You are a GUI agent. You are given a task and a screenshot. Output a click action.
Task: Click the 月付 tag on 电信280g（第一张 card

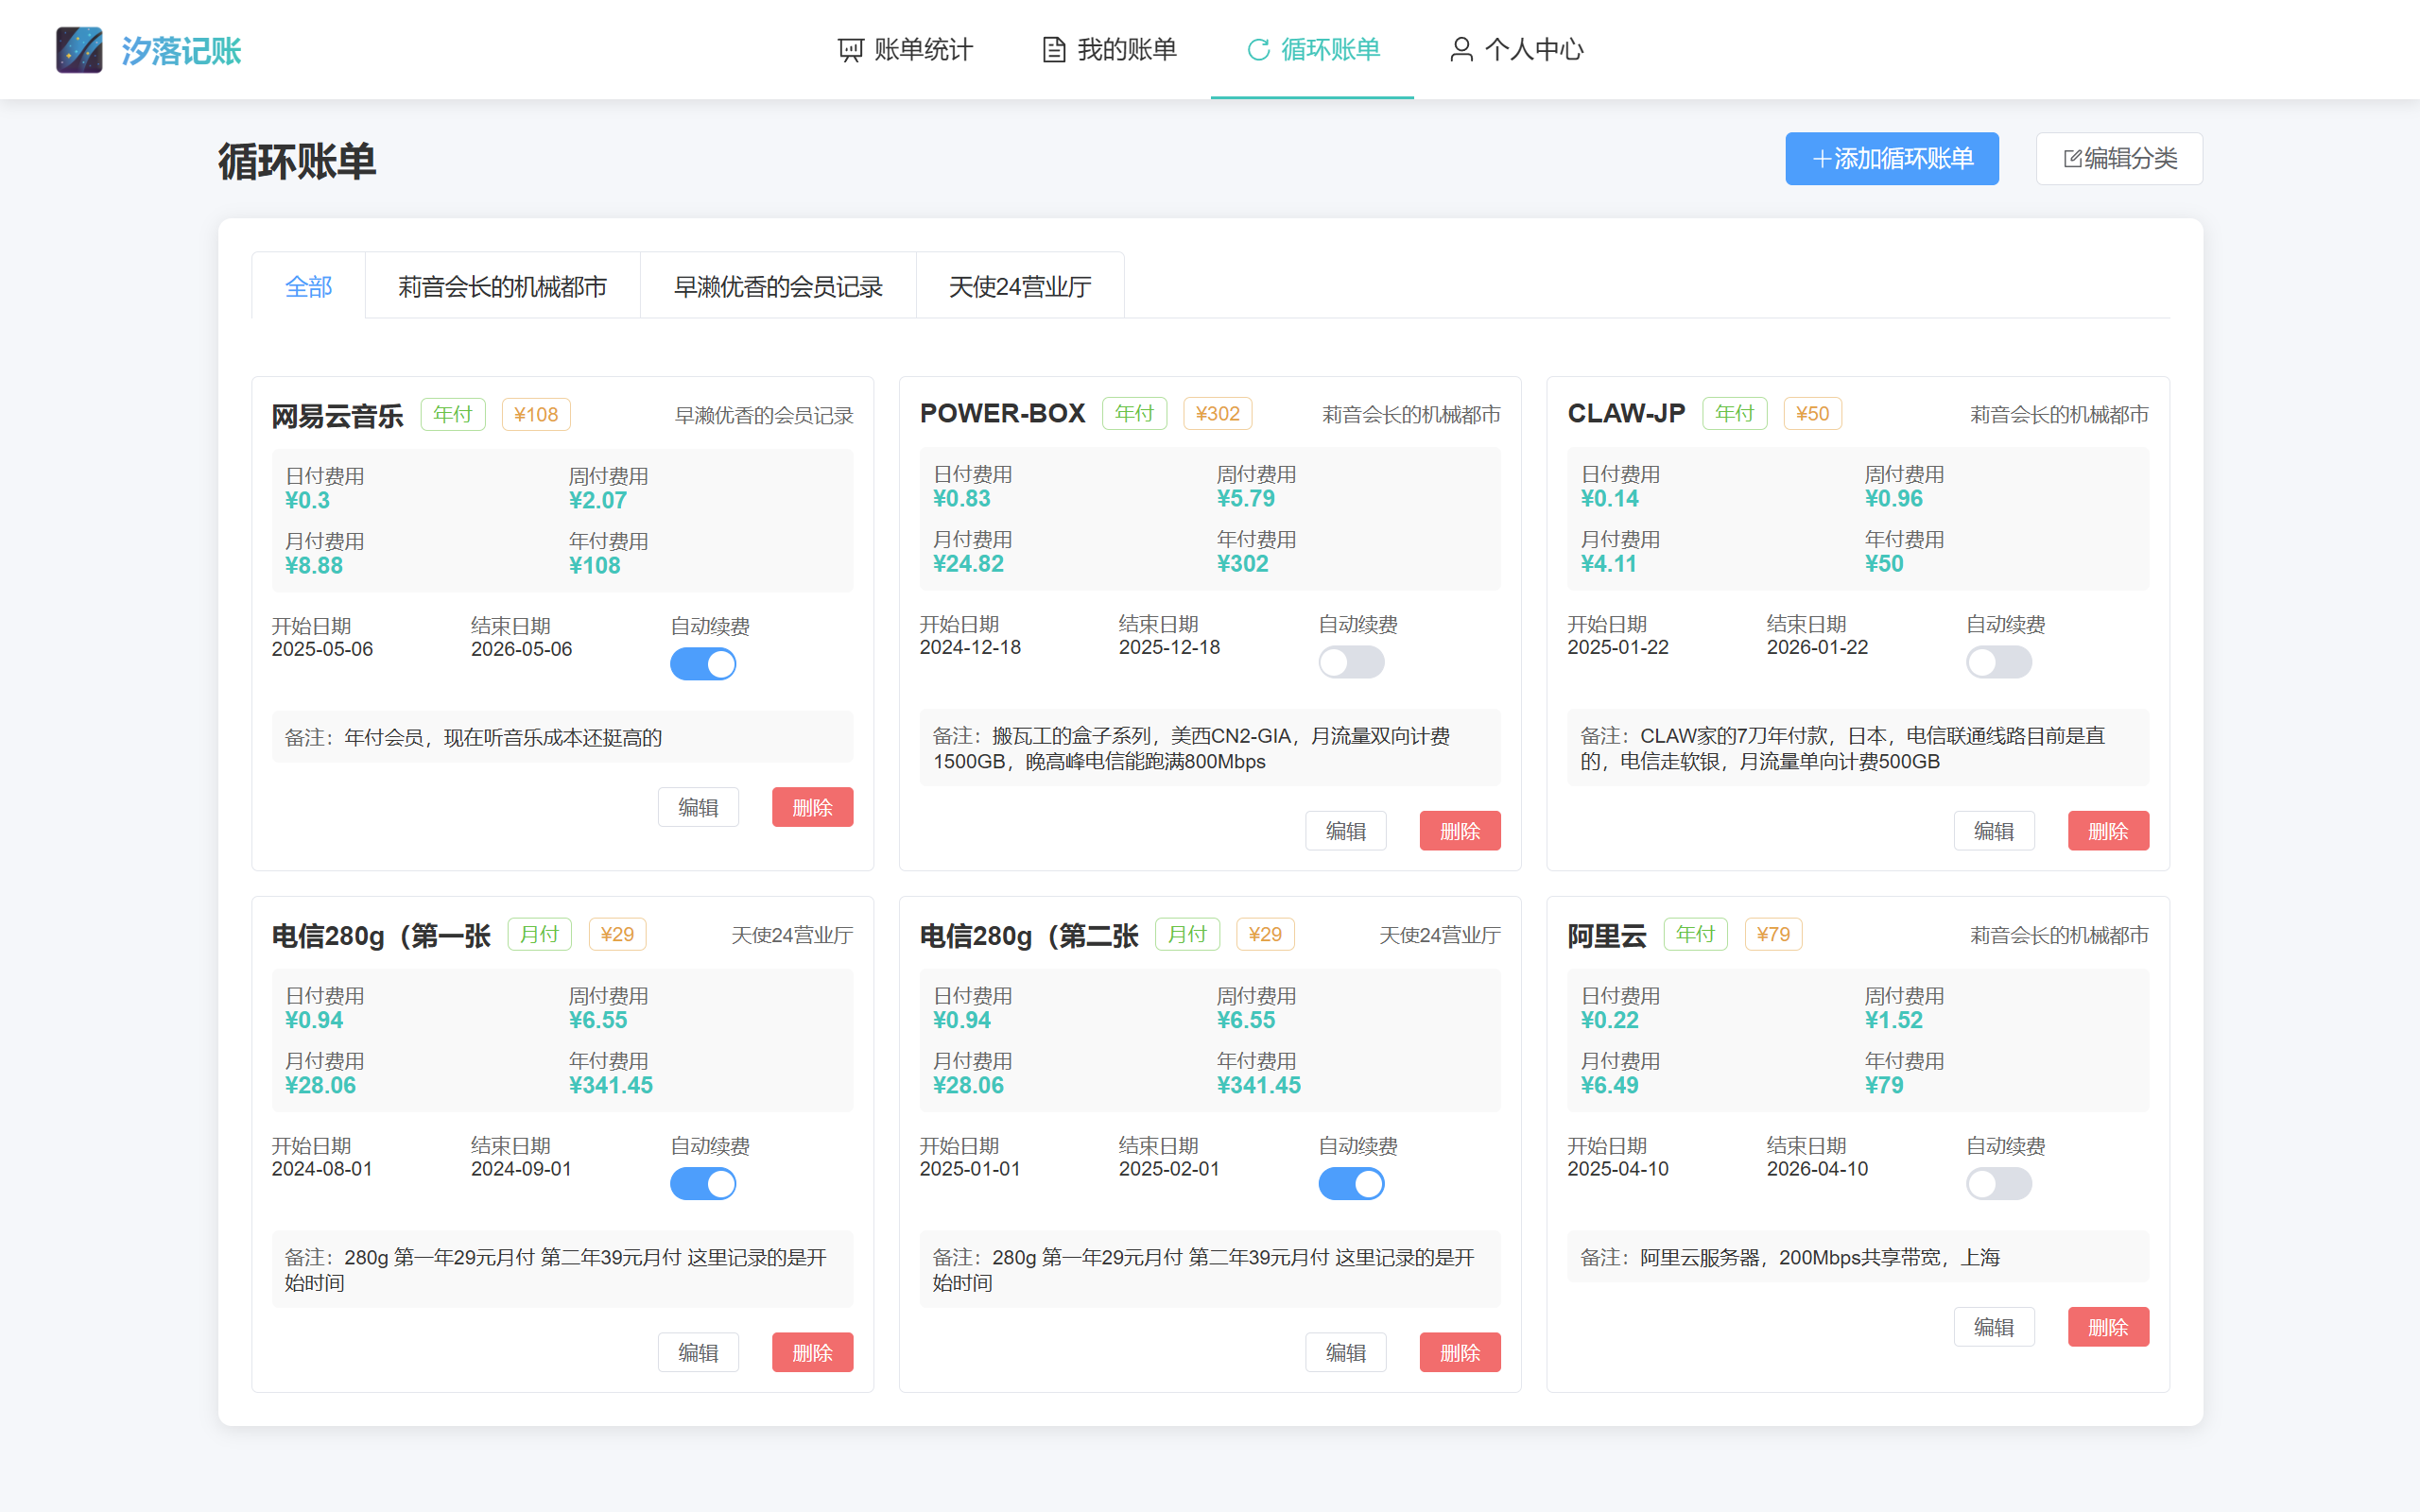539,934
